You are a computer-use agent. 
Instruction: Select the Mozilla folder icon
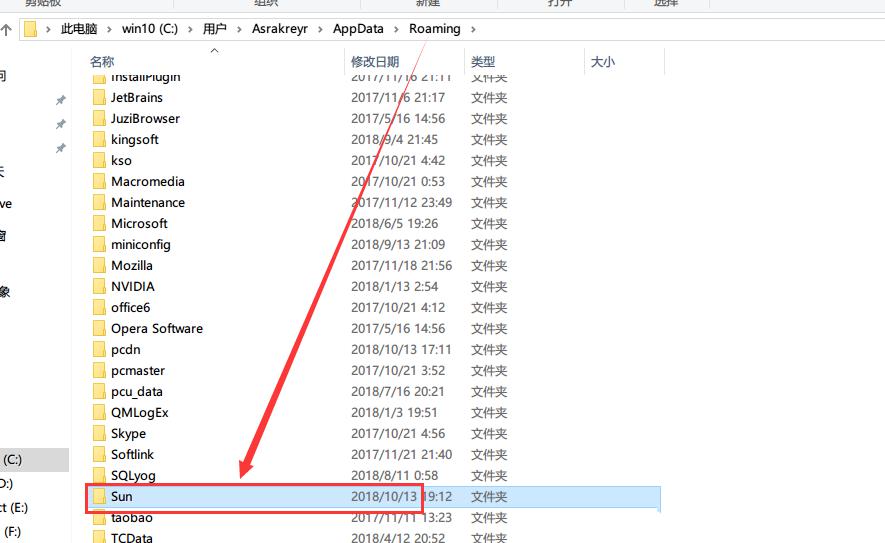pyautogui.click(x=99, y=265)
